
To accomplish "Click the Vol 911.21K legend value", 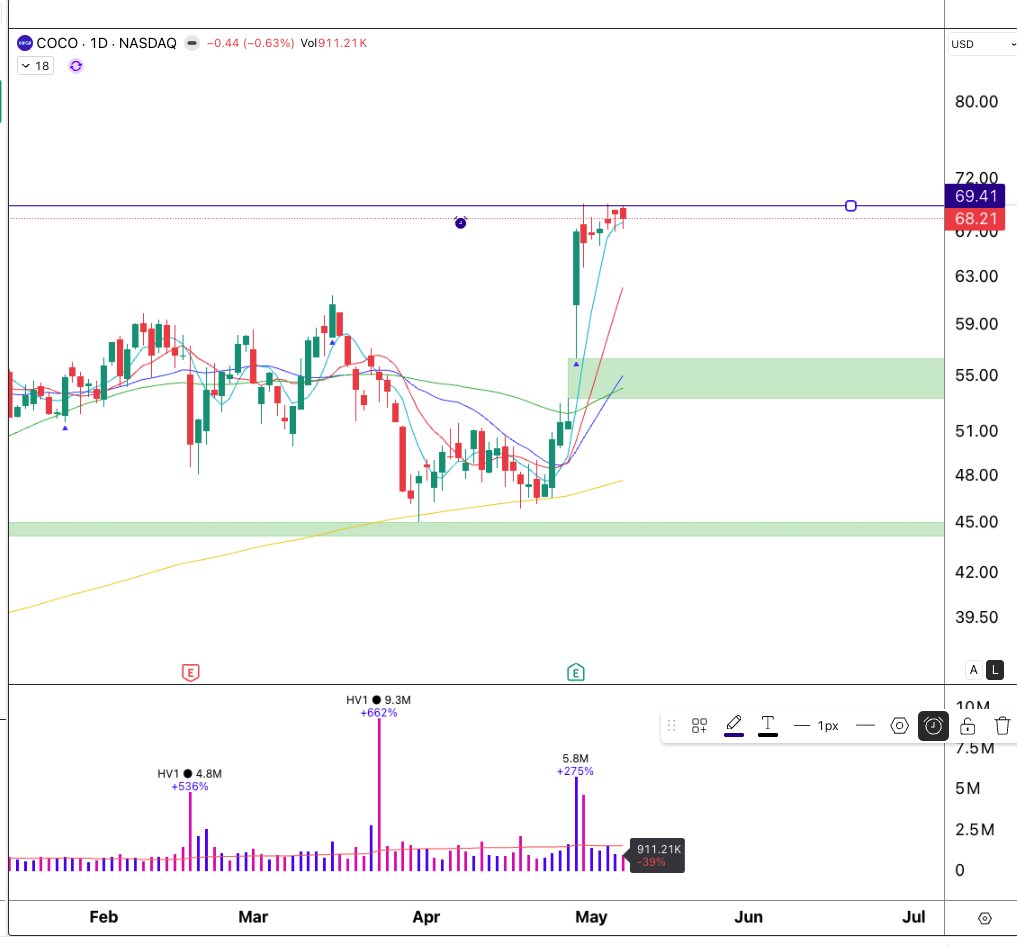I will point(333,43).
